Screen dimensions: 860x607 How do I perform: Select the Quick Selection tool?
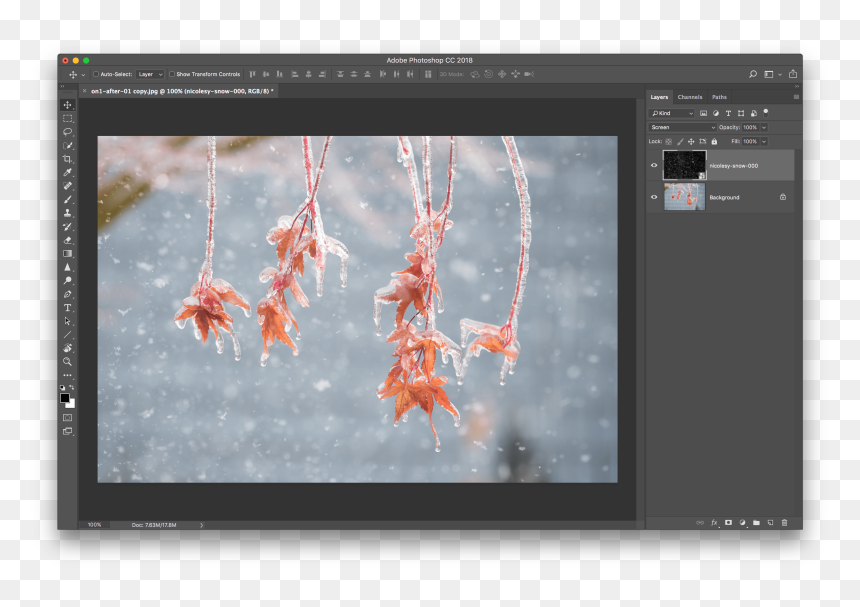click(x=67, y=145)
